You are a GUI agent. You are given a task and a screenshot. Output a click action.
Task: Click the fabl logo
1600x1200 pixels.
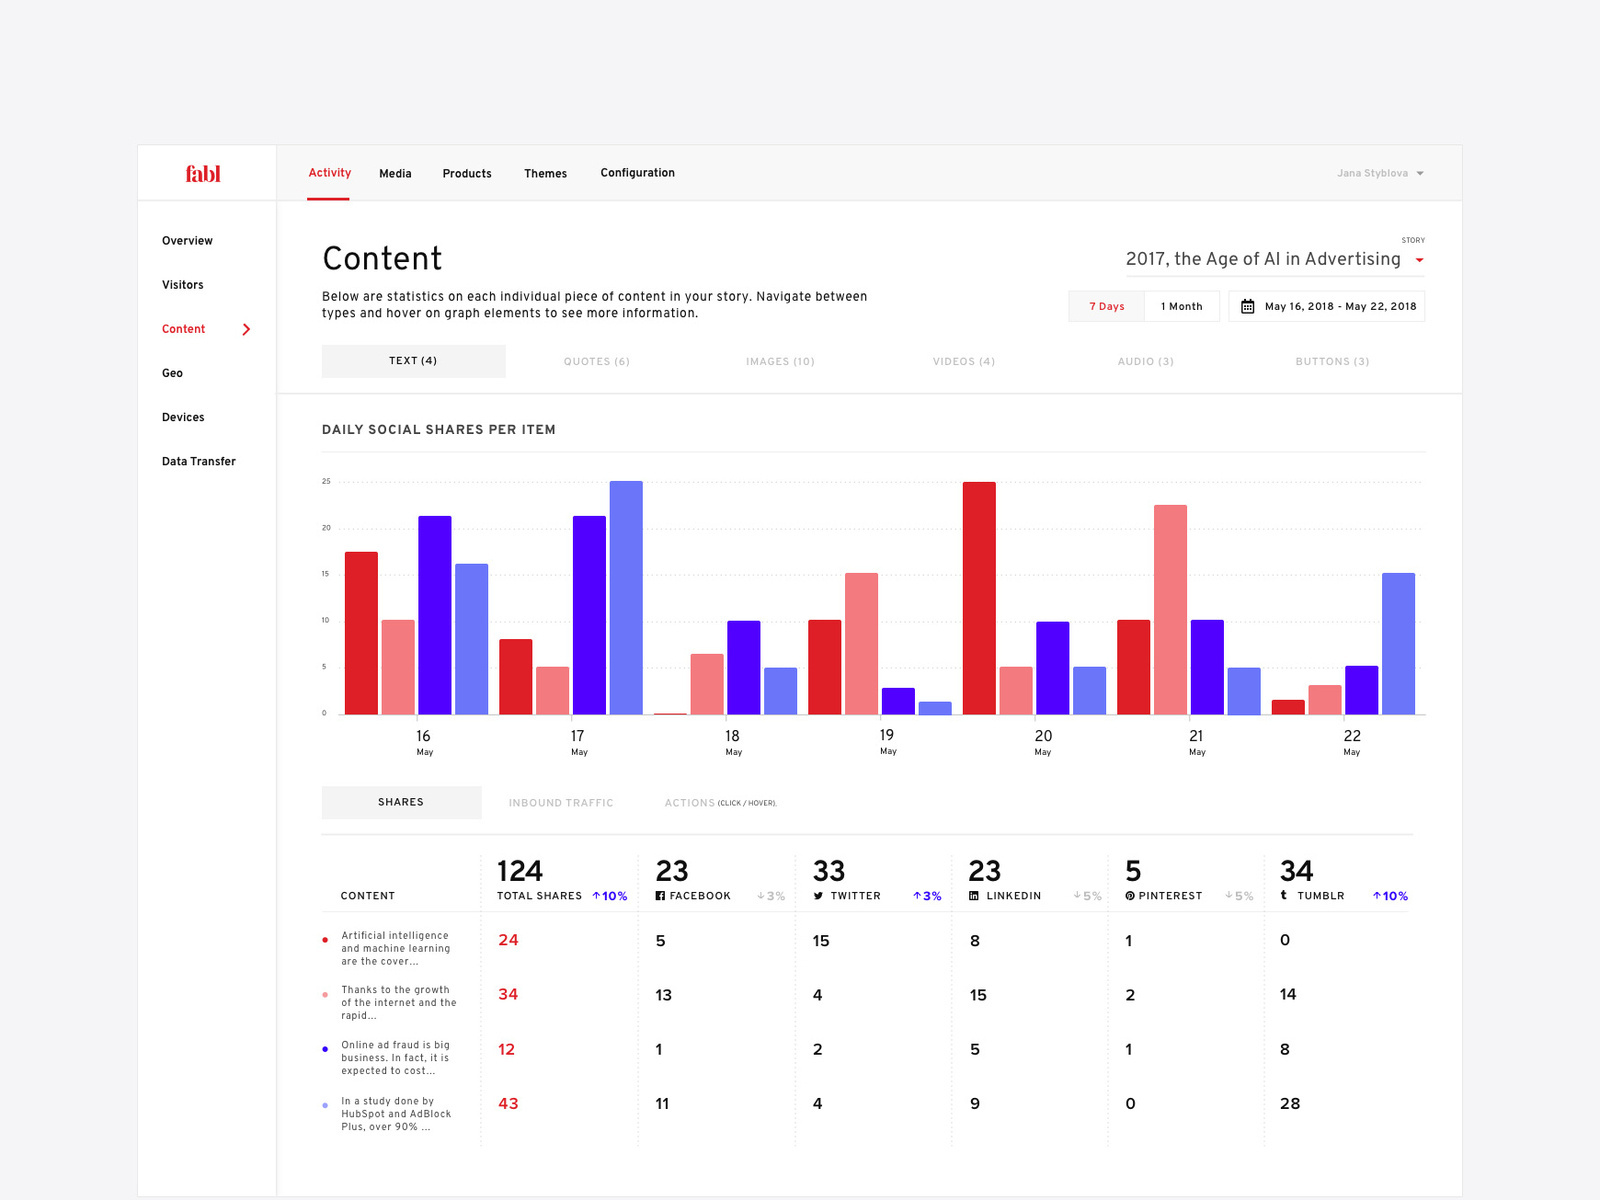(203, 174)
